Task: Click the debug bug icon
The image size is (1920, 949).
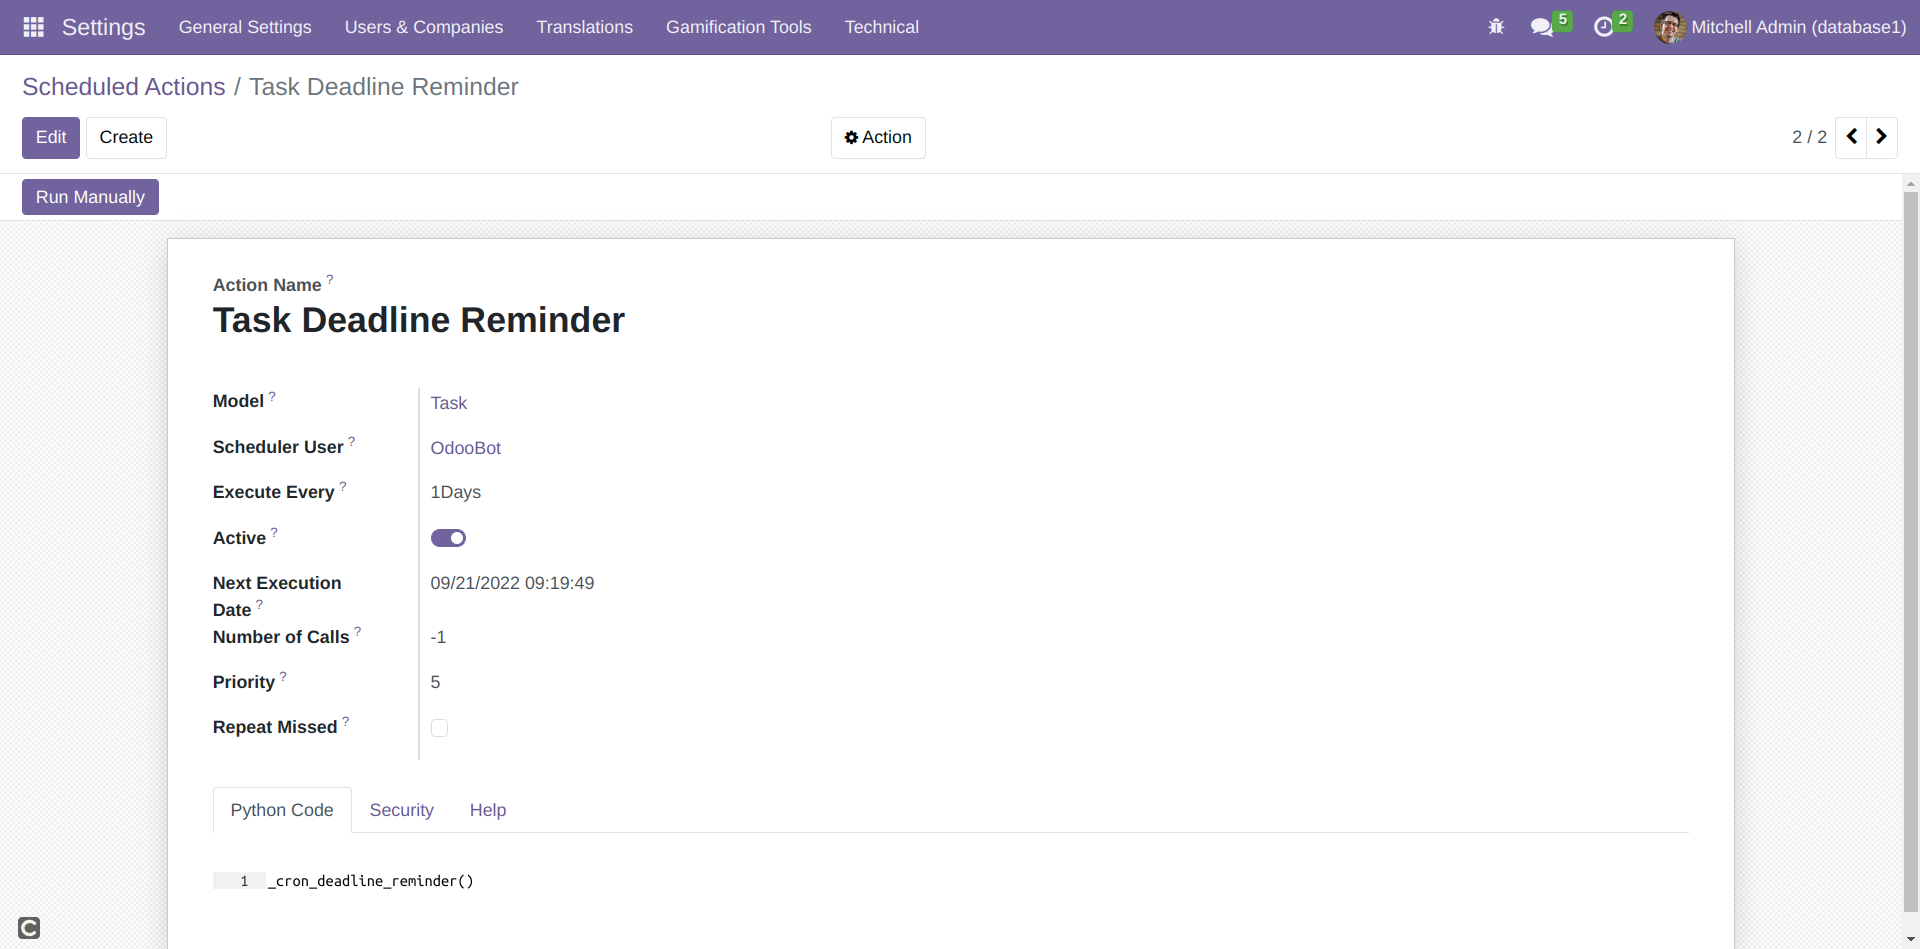Action: coord(1496,27)
